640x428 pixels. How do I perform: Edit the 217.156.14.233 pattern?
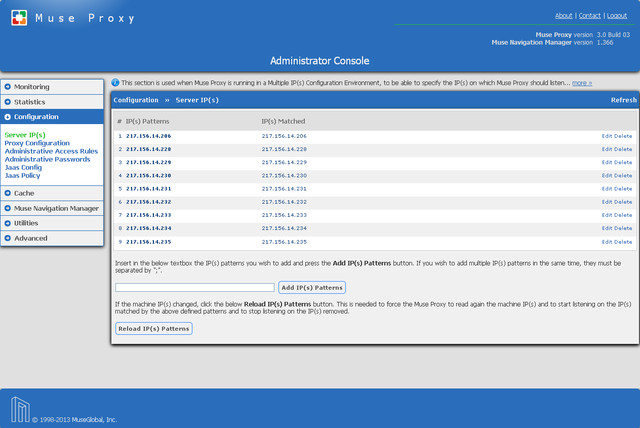607,215
